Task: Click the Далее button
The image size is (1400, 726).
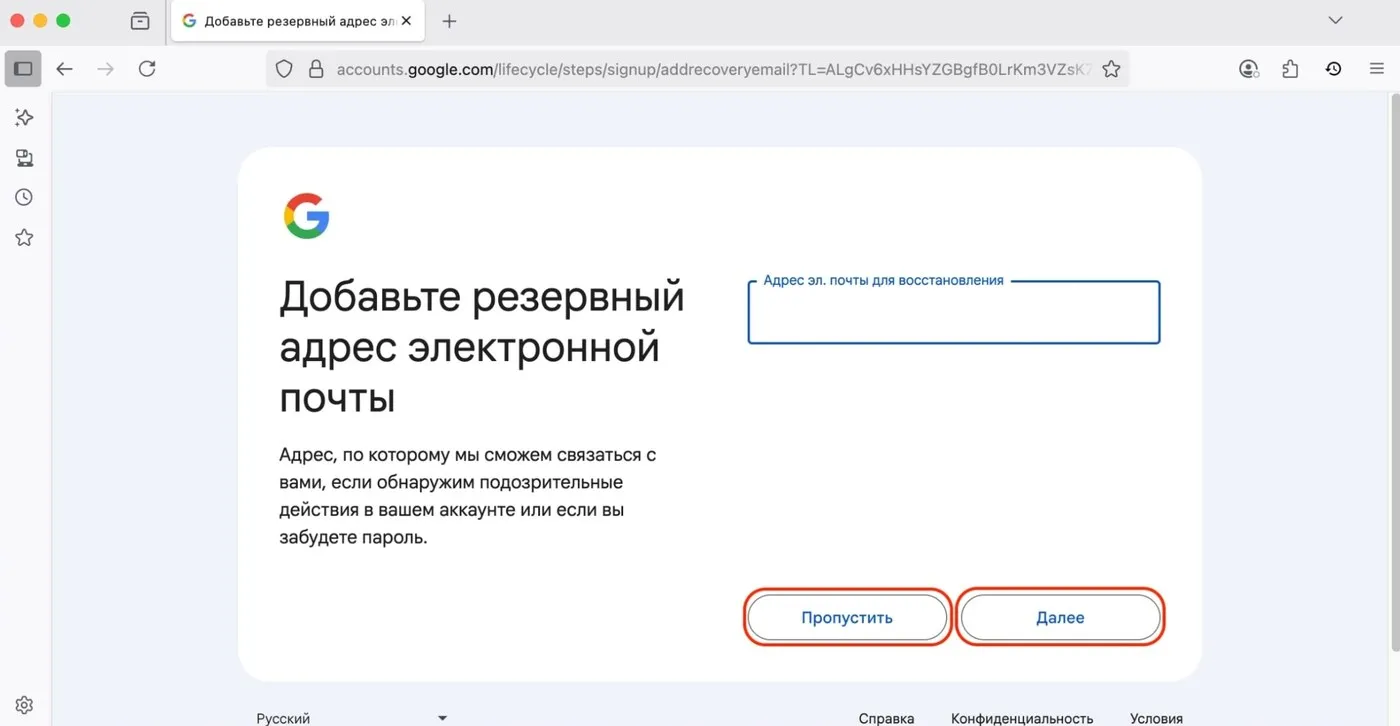Action: [1060, 617]
